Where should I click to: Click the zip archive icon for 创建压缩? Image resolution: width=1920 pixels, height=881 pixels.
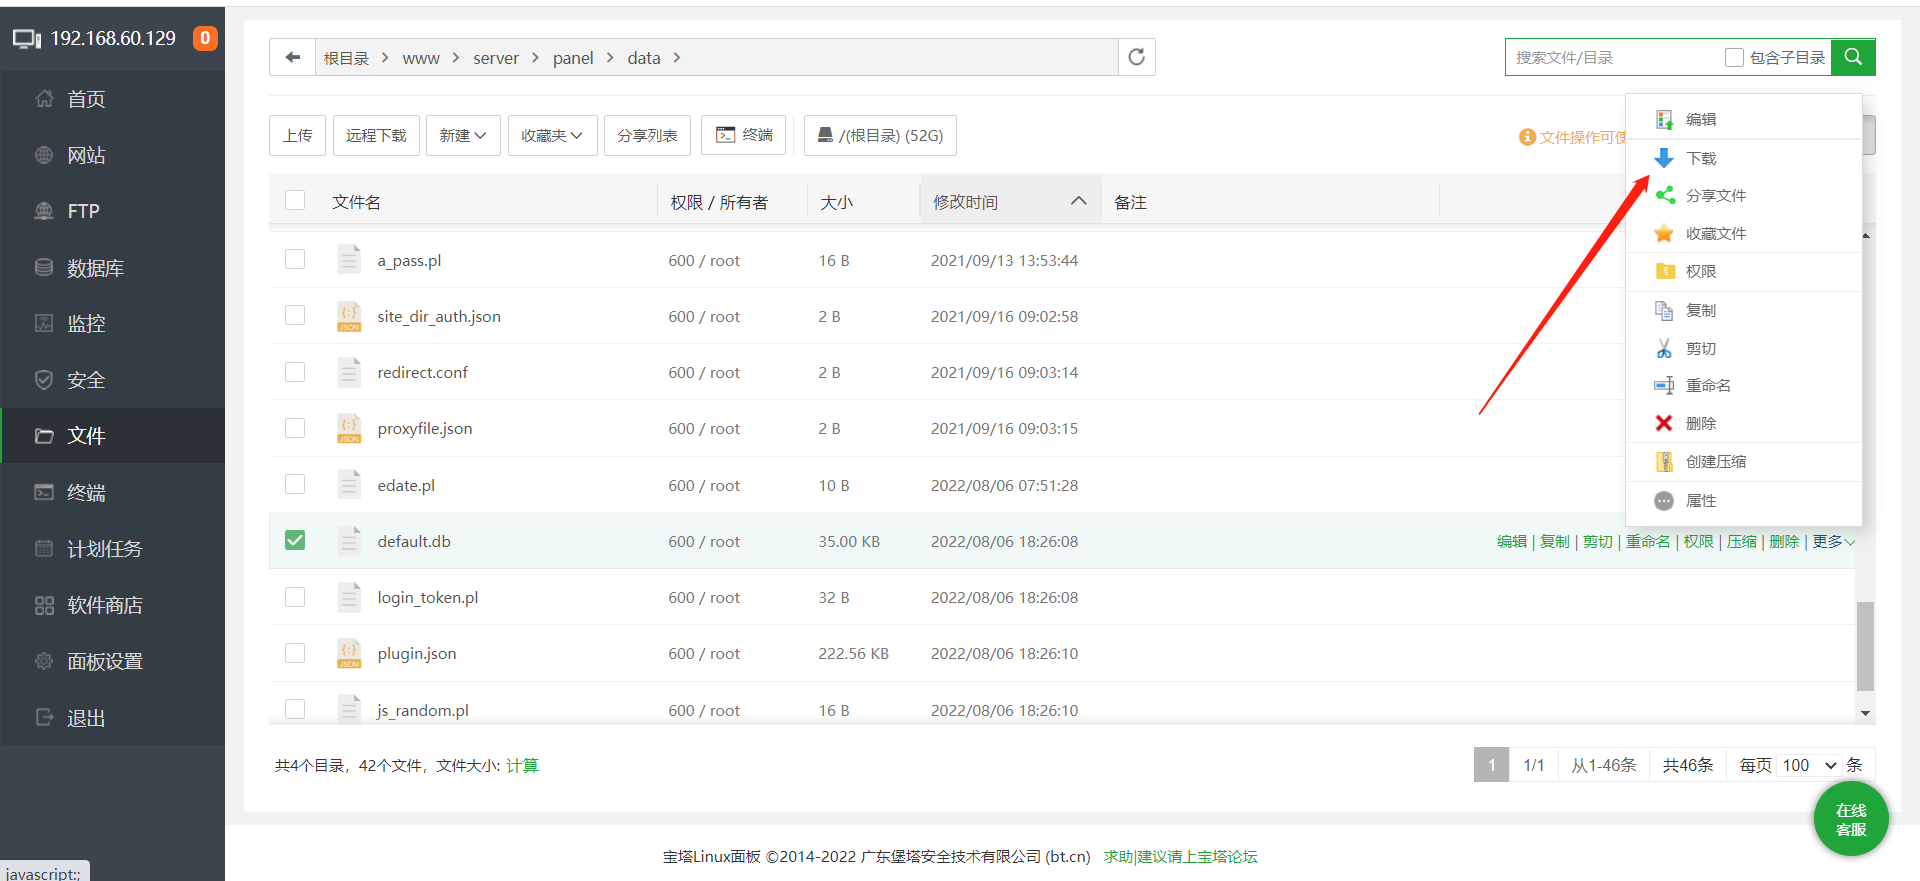pyautogui.click(x=1664, y=461)
